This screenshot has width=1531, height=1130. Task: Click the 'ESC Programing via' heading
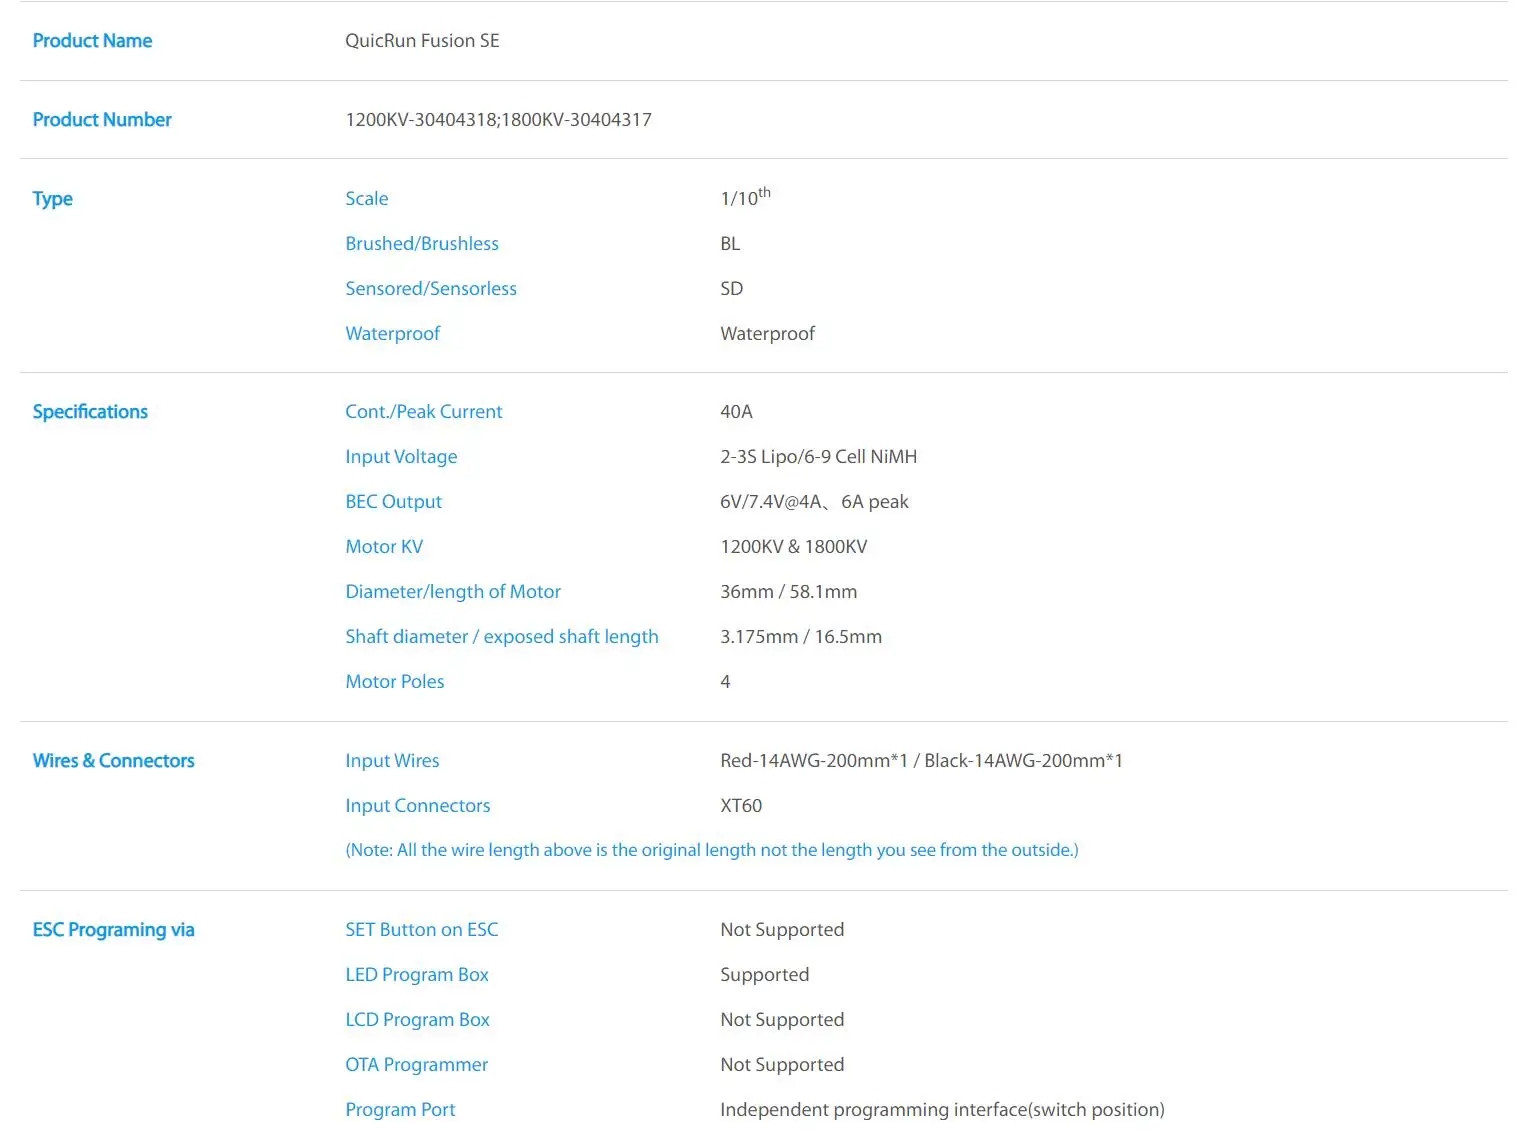pyautogui.click(x=113, y=930)
